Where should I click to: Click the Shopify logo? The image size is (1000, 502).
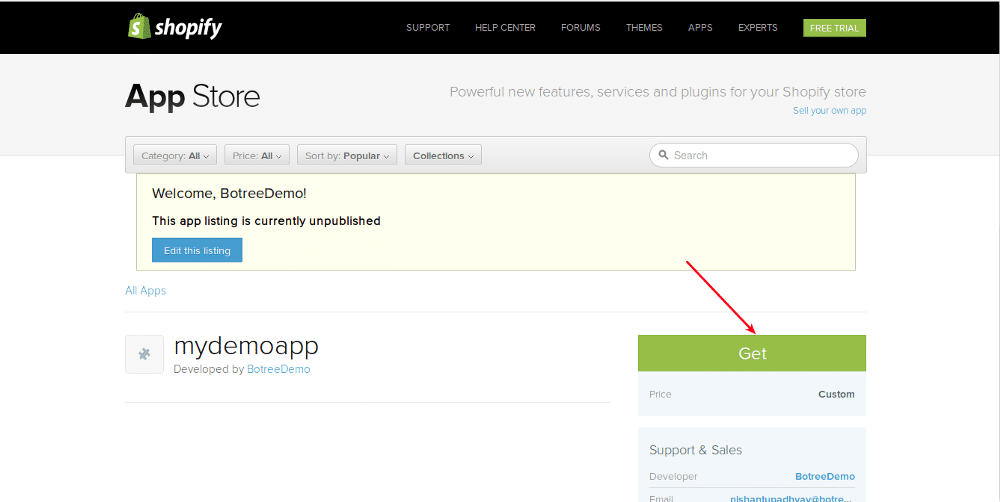(x=175, y=27)
